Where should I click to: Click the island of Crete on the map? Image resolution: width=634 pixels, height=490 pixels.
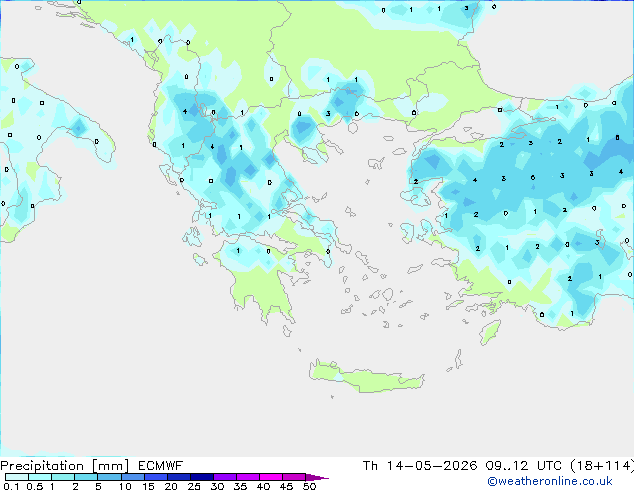tap(367, 376)
